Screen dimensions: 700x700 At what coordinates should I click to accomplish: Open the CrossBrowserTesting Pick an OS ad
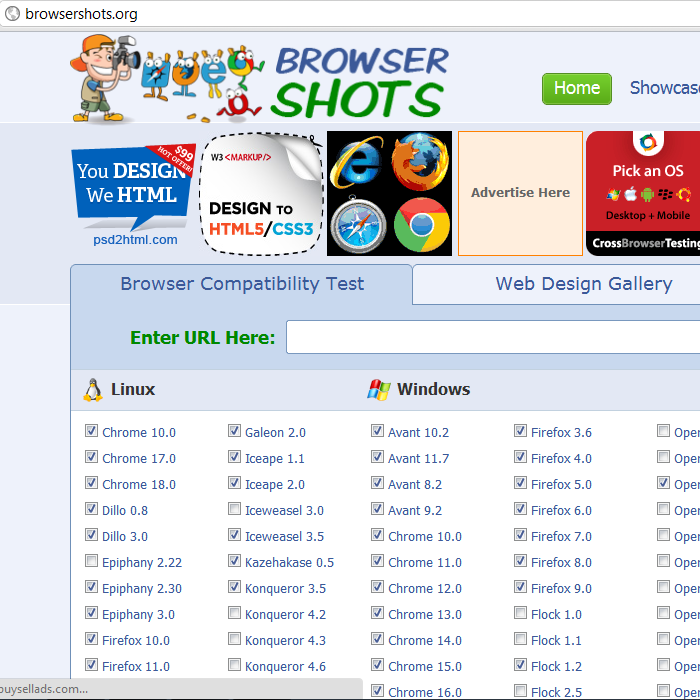[643, 193]
